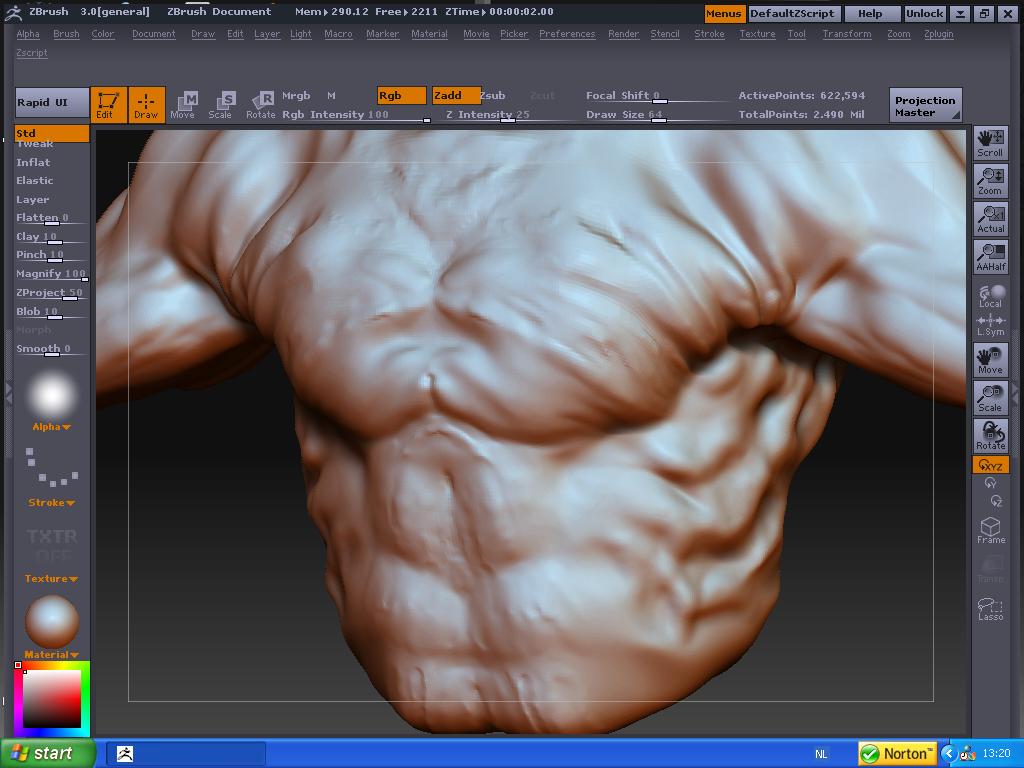Screen dimensions: 1024x768
Task: Activate Edit mode icon
Action: (108, 104)
